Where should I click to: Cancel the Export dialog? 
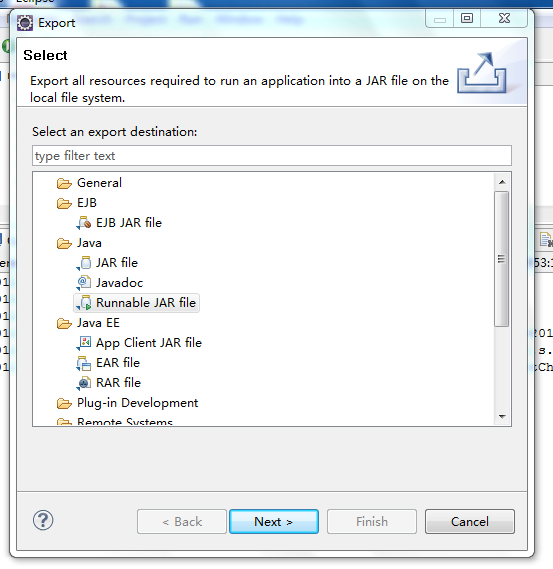(x=470, y=521)
